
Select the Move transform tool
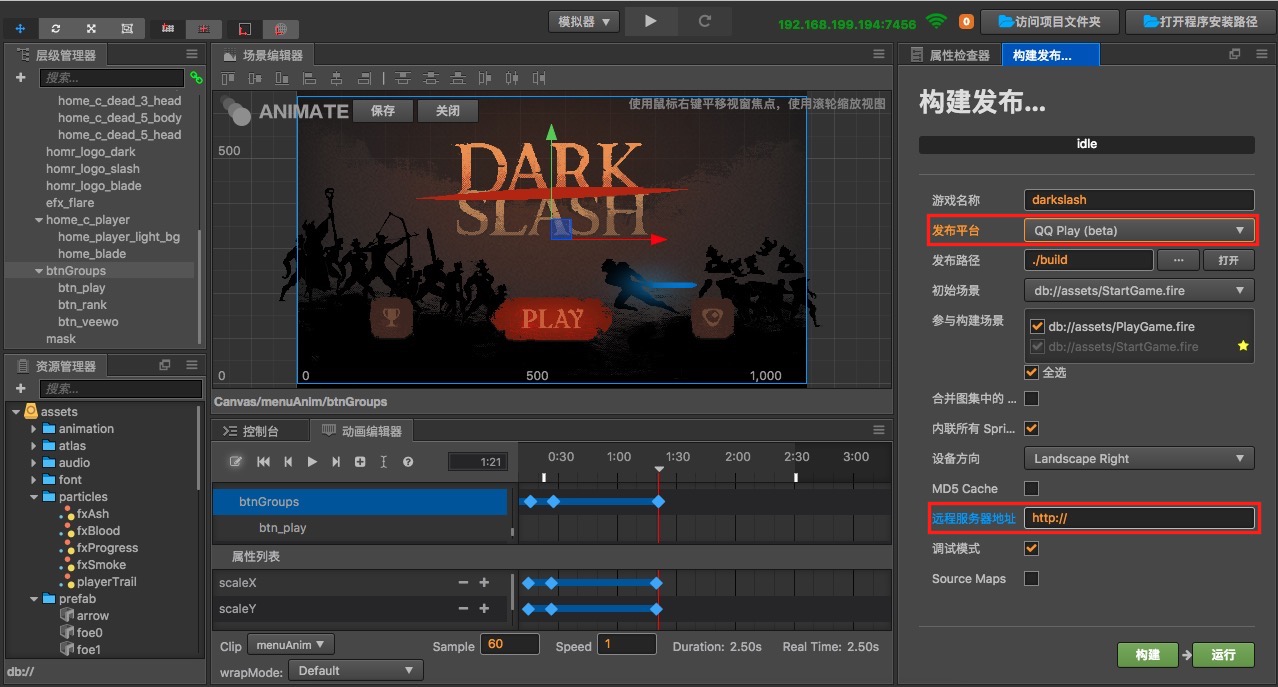pos(20,28)
